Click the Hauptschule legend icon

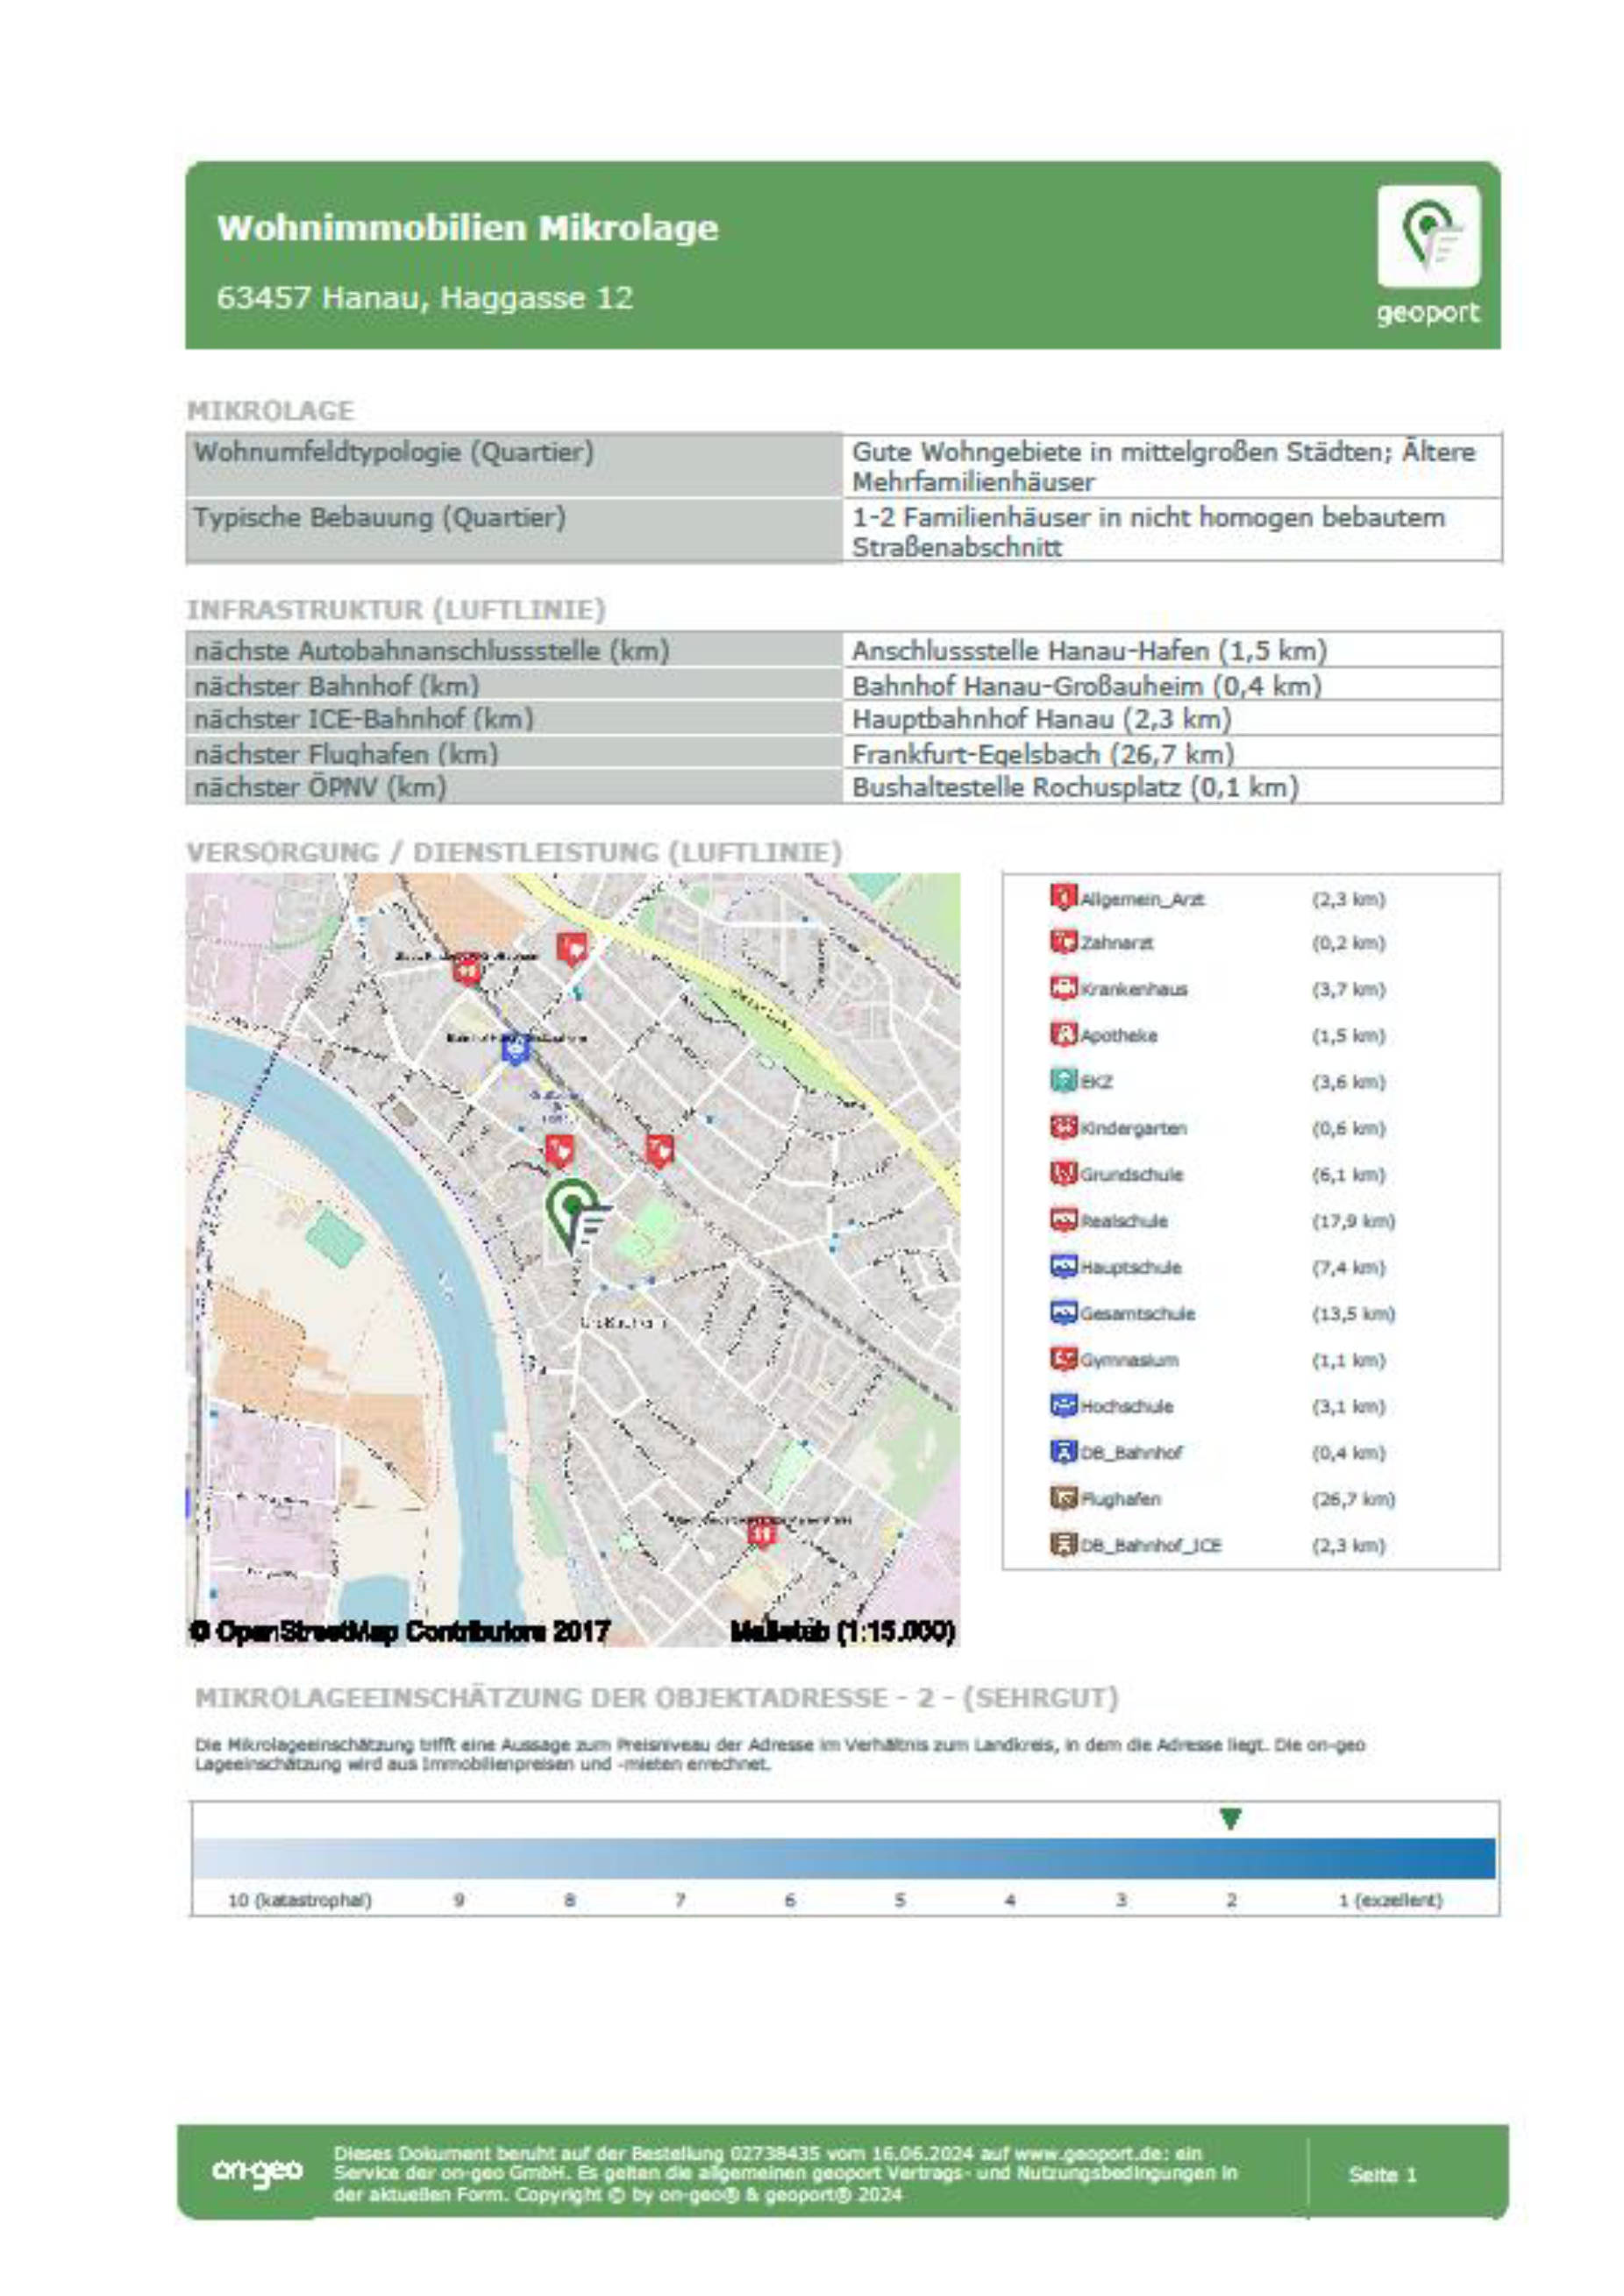point(1063,1266)
